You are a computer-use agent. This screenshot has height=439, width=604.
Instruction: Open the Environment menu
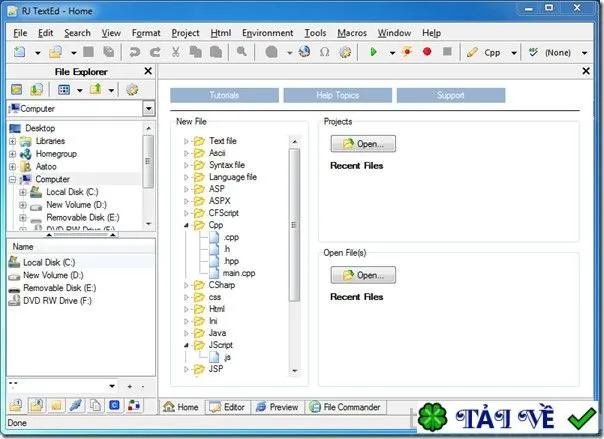pos(267,33)
